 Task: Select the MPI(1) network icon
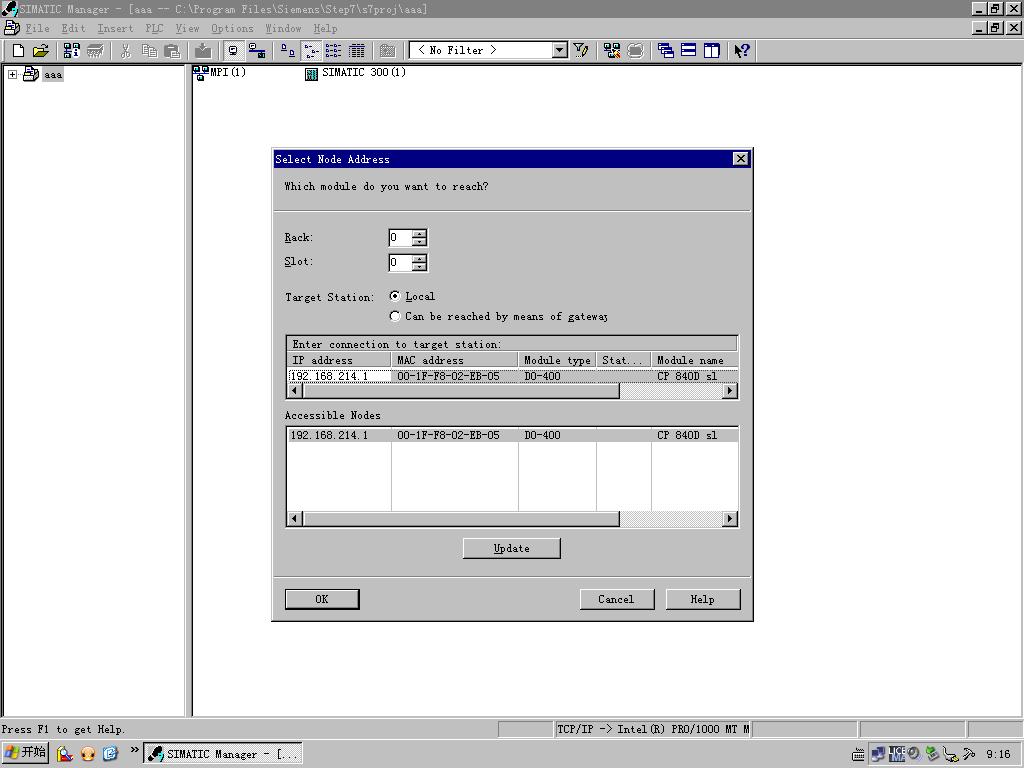pos(200,73)
